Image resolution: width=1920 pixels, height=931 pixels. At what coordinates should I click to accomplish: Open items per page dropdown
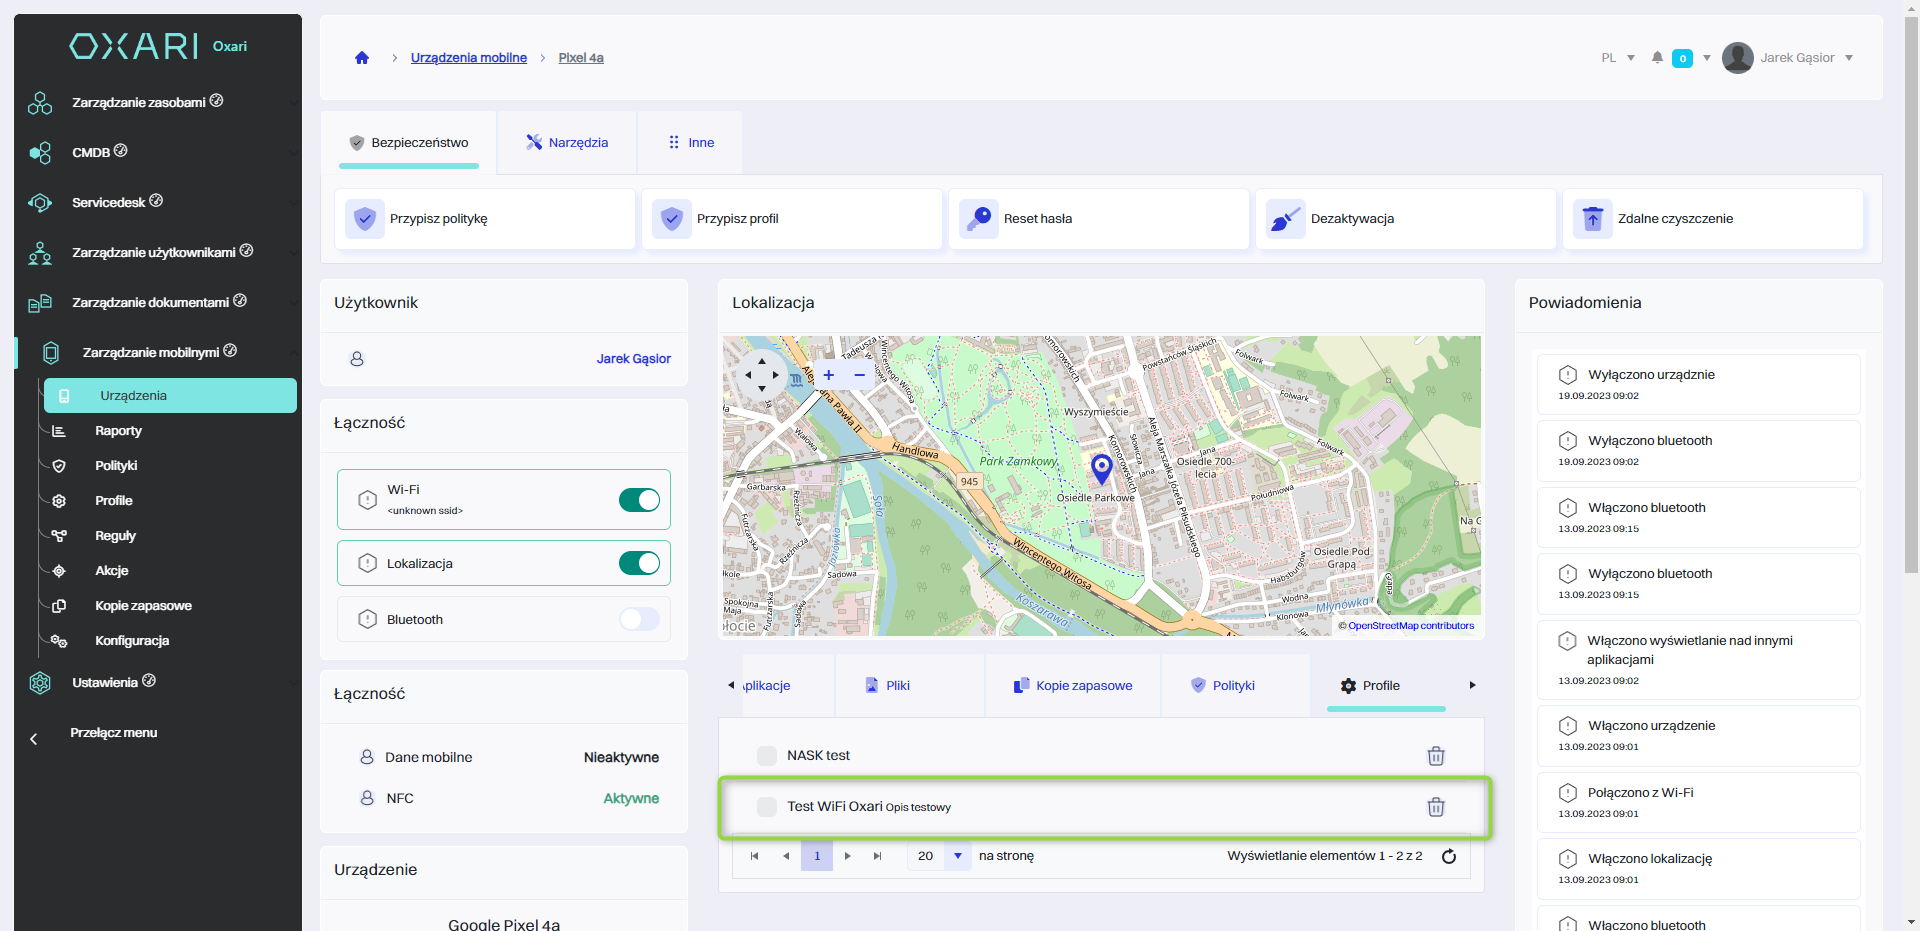(x=957, y=856)
